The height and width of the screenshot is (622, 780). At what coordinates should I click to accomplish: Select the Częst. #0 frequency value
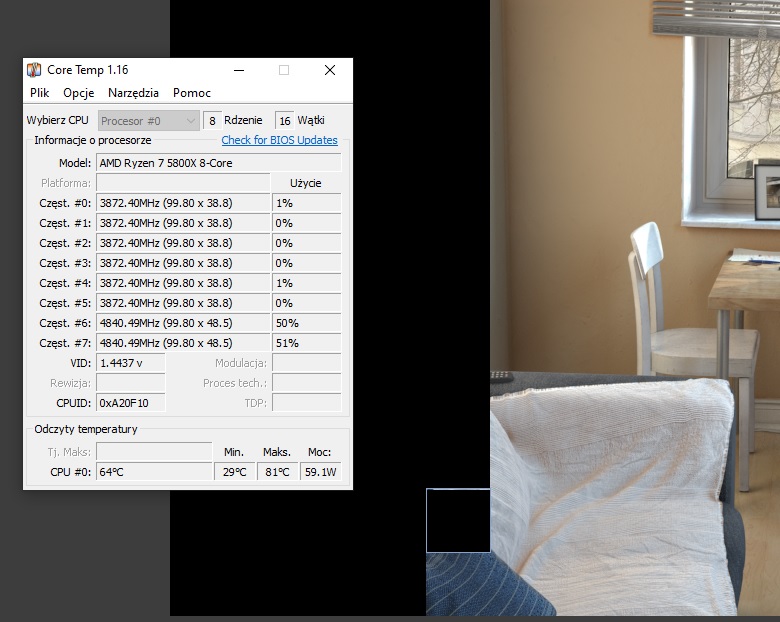coord(183,203)
